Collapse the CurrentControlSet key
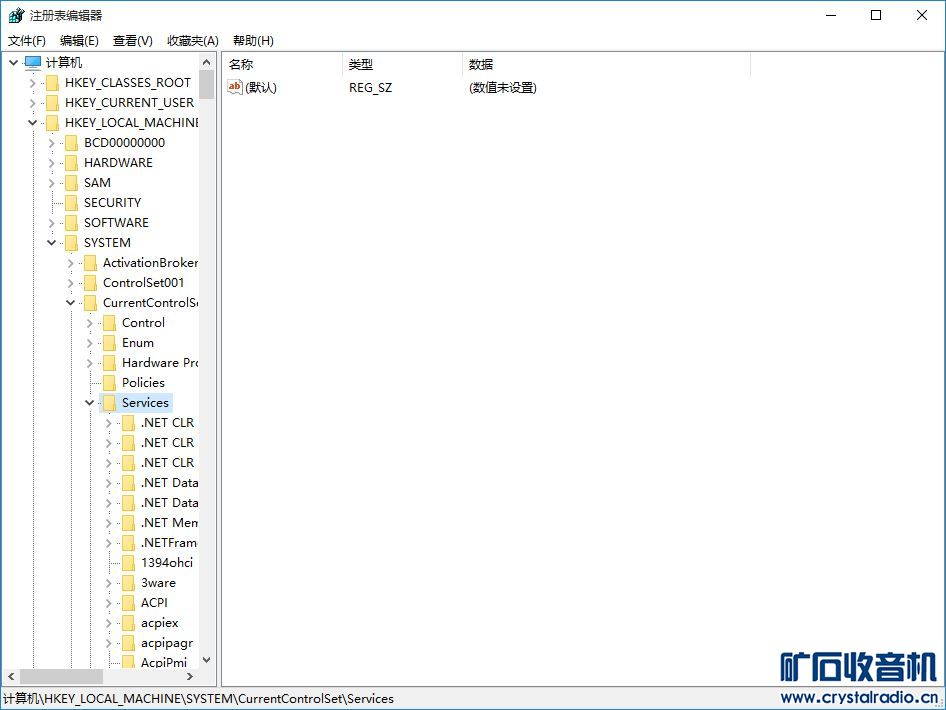This screenshot has height=710, width=946. tap(71, 302)
